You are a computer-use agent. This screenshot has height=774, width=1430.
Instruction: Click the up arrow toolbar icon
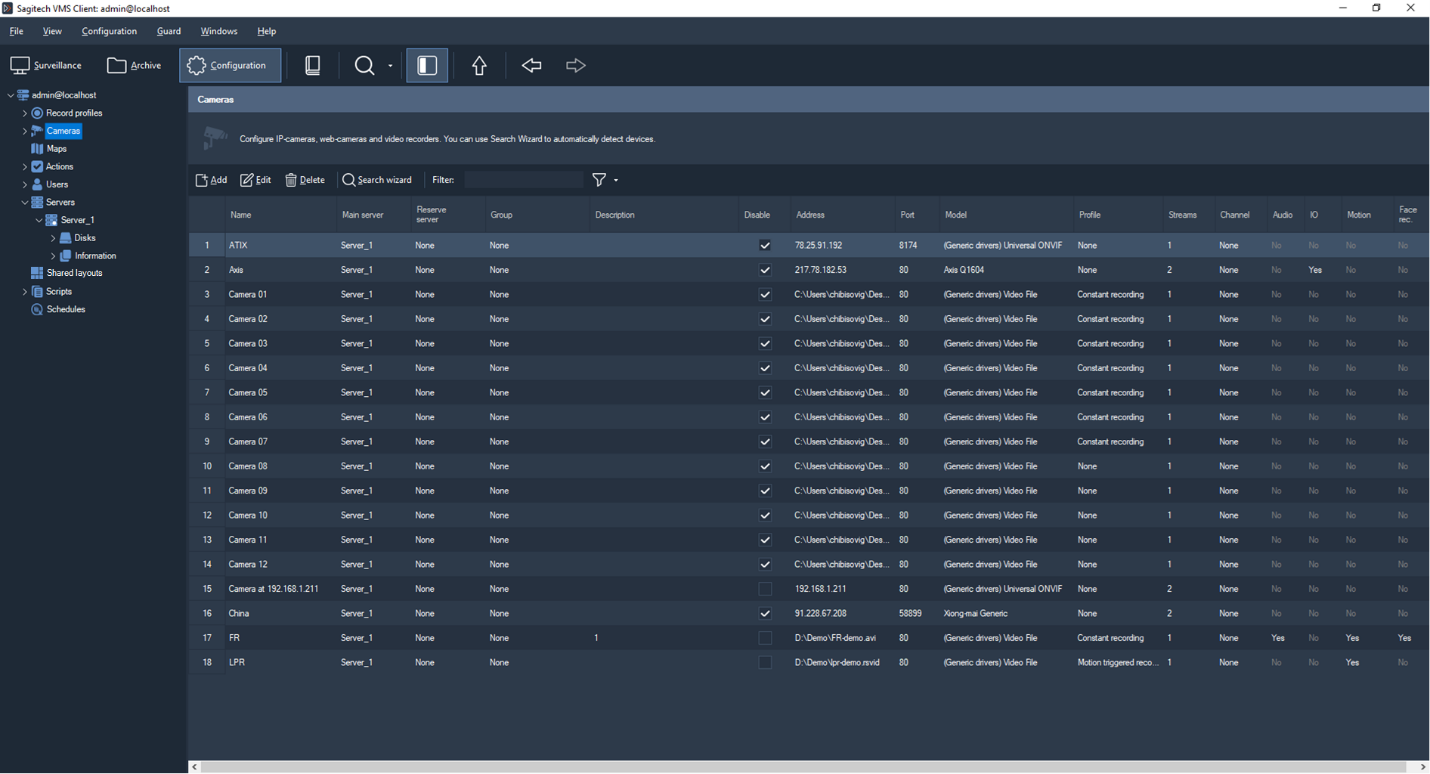(479, 65)
